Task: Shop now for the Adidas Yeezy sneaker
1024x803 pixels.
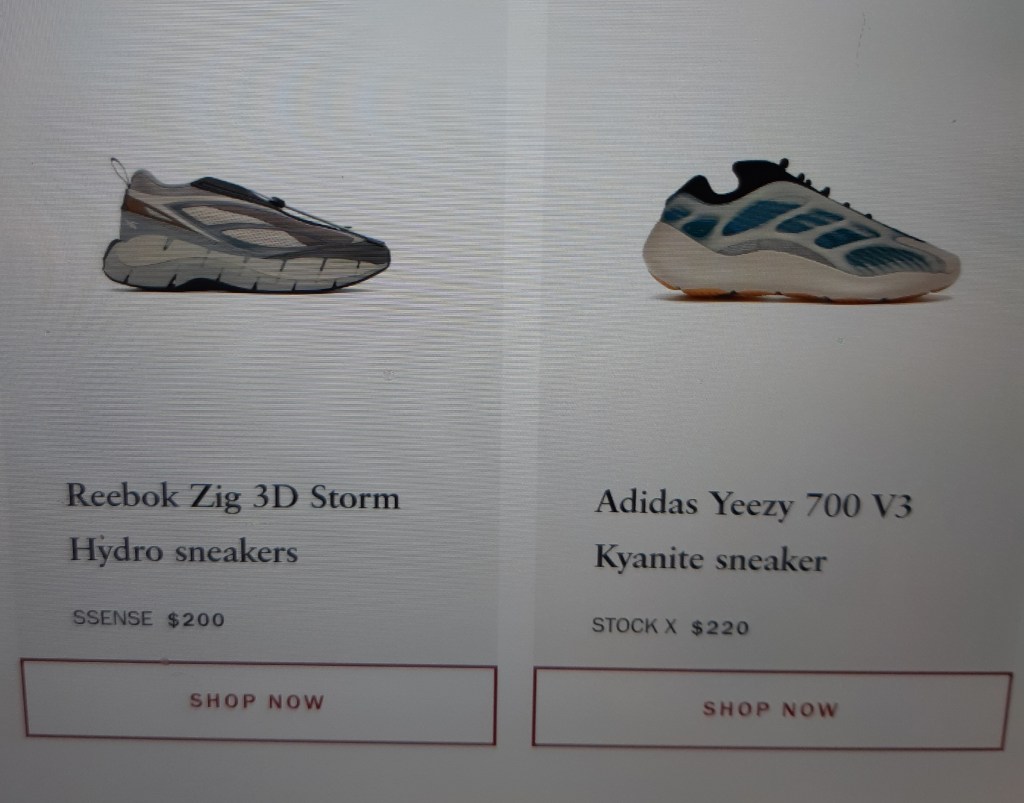Action: pyautogui.click(x=772, y=709)
